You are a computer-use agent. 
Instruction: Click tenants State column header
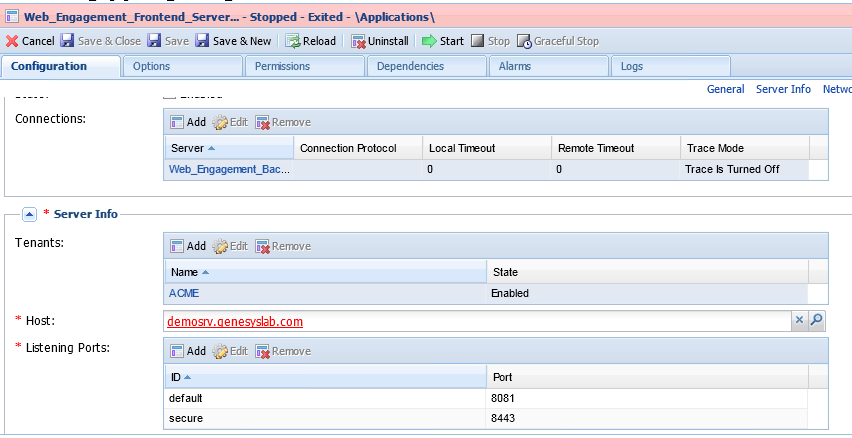(x=647, y=272)
